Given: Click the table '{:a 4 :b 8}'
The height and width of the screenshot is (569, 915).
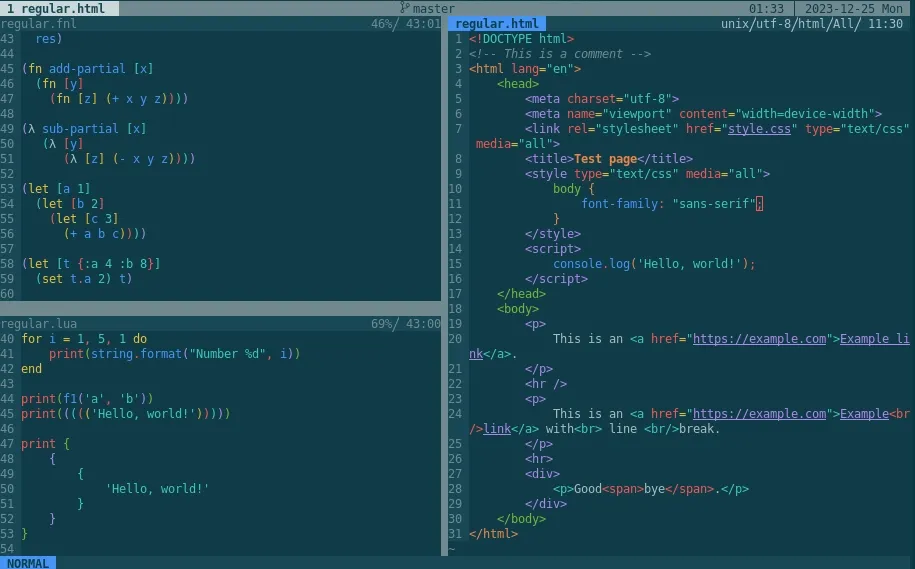Looking at the screenshot, I should (115, 264).
